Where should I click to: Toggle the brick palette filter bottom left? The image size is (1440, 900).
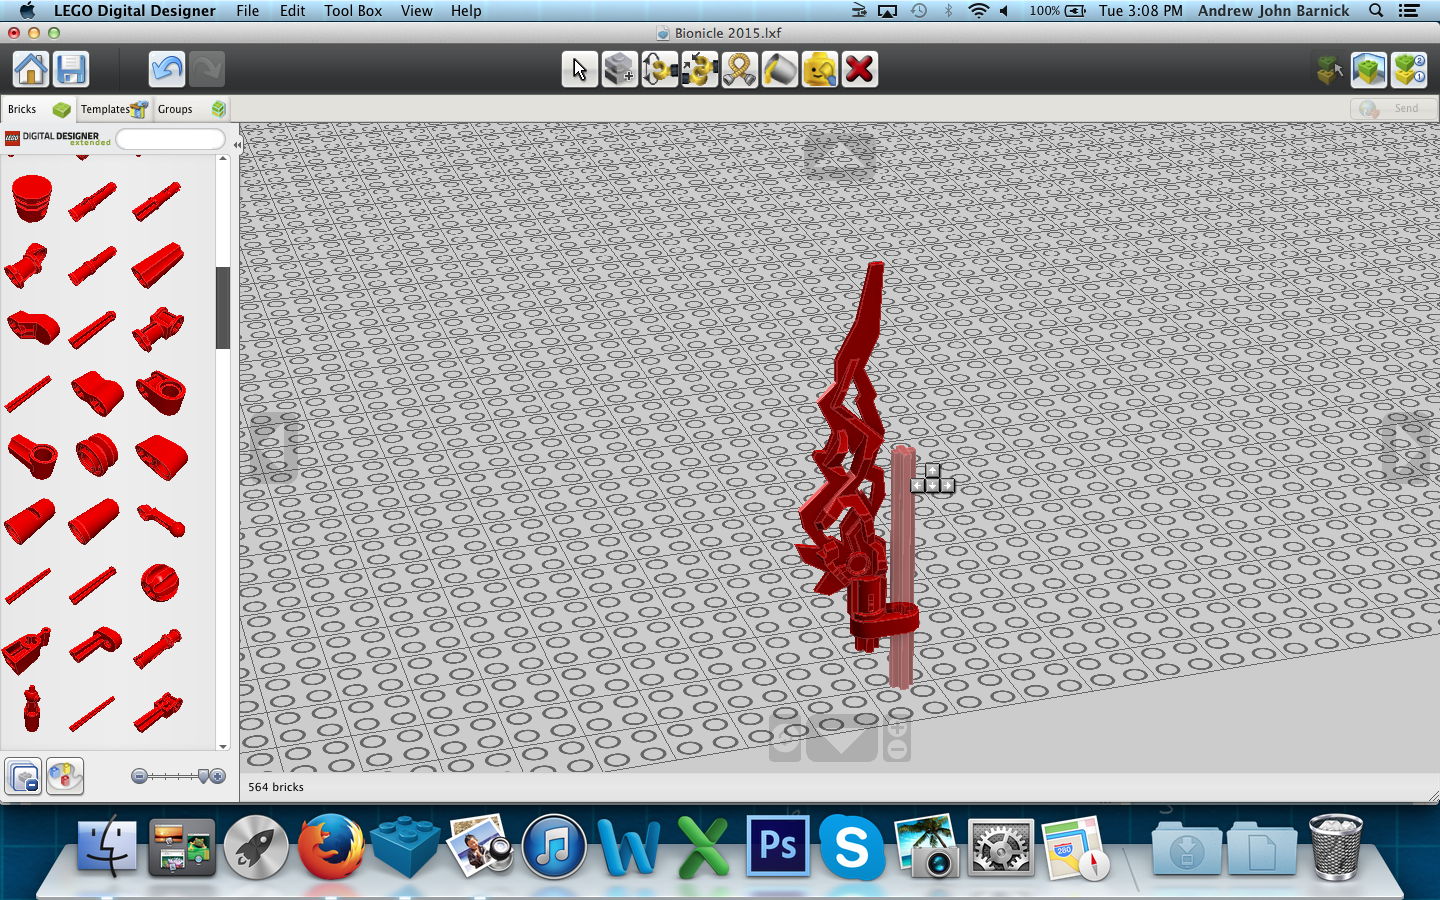click(22, 777)
